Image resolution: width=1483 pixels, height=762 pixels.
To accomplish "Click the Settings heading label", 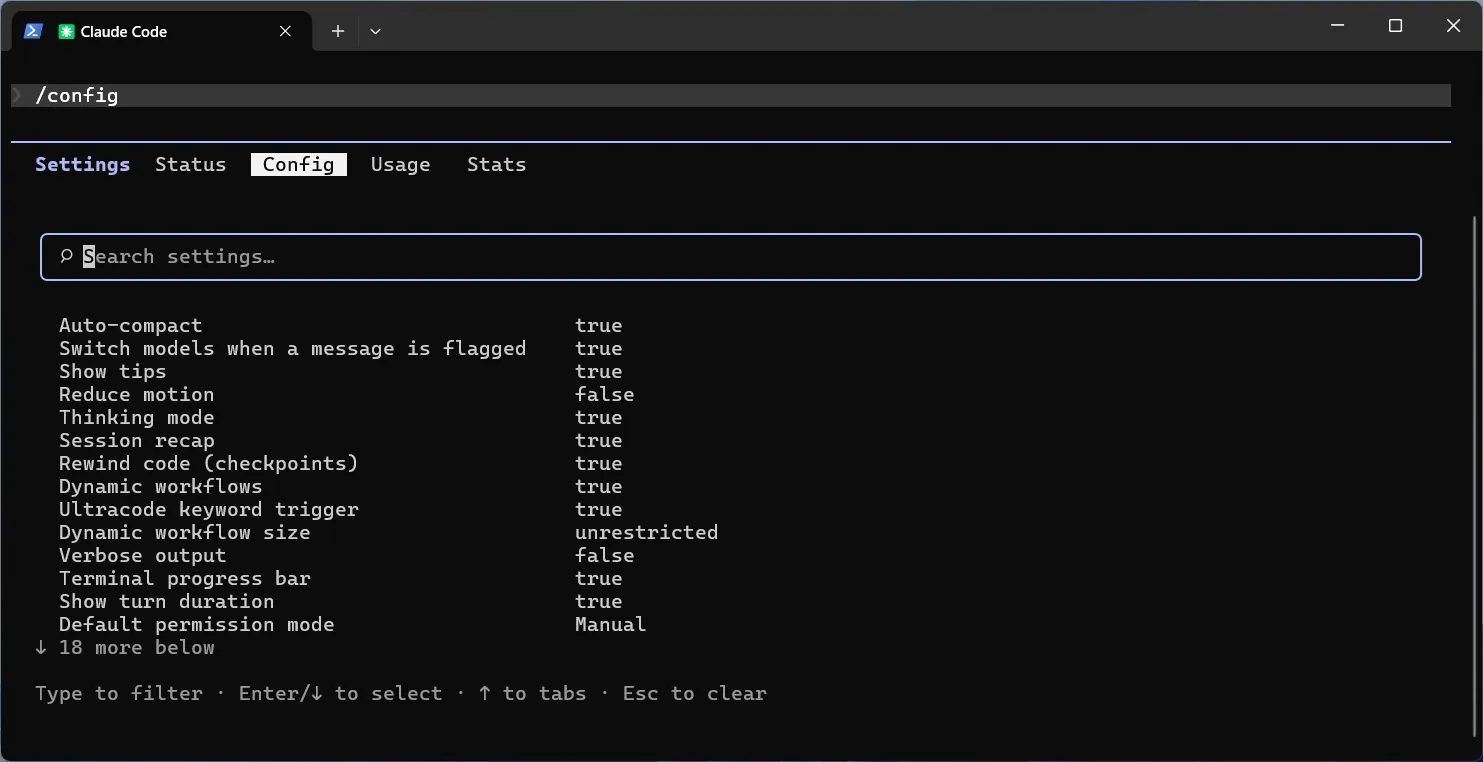I will 83,165.
